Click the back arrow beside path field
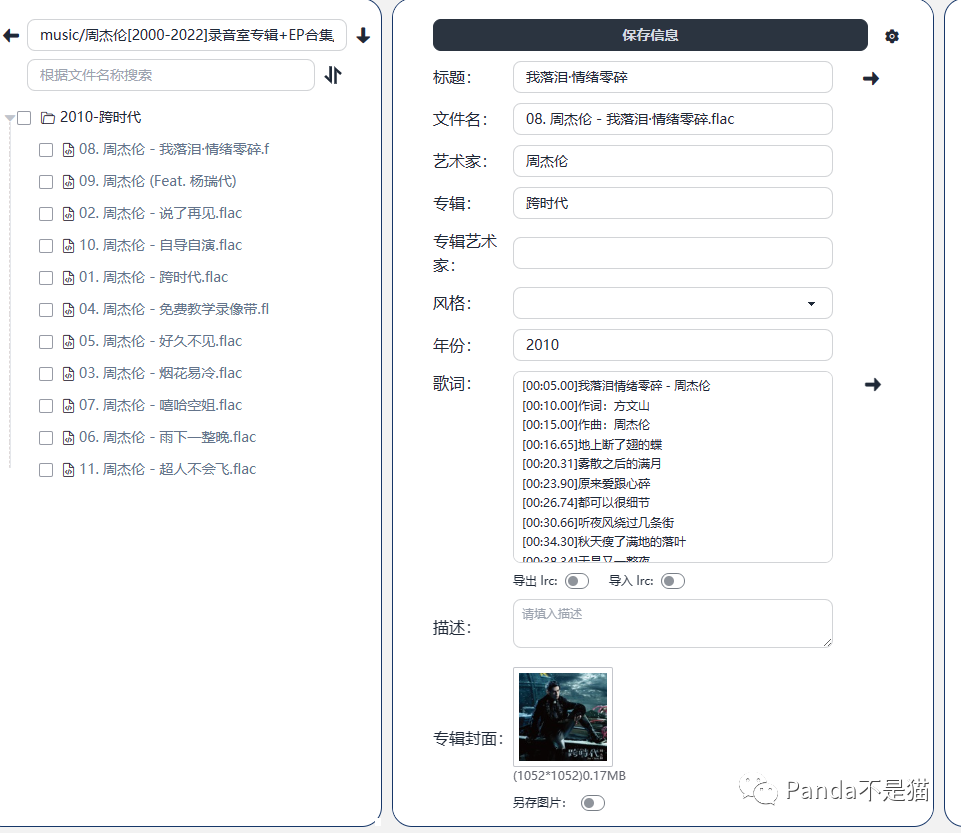This screenshot has width=961, height=833. (11, 36)
